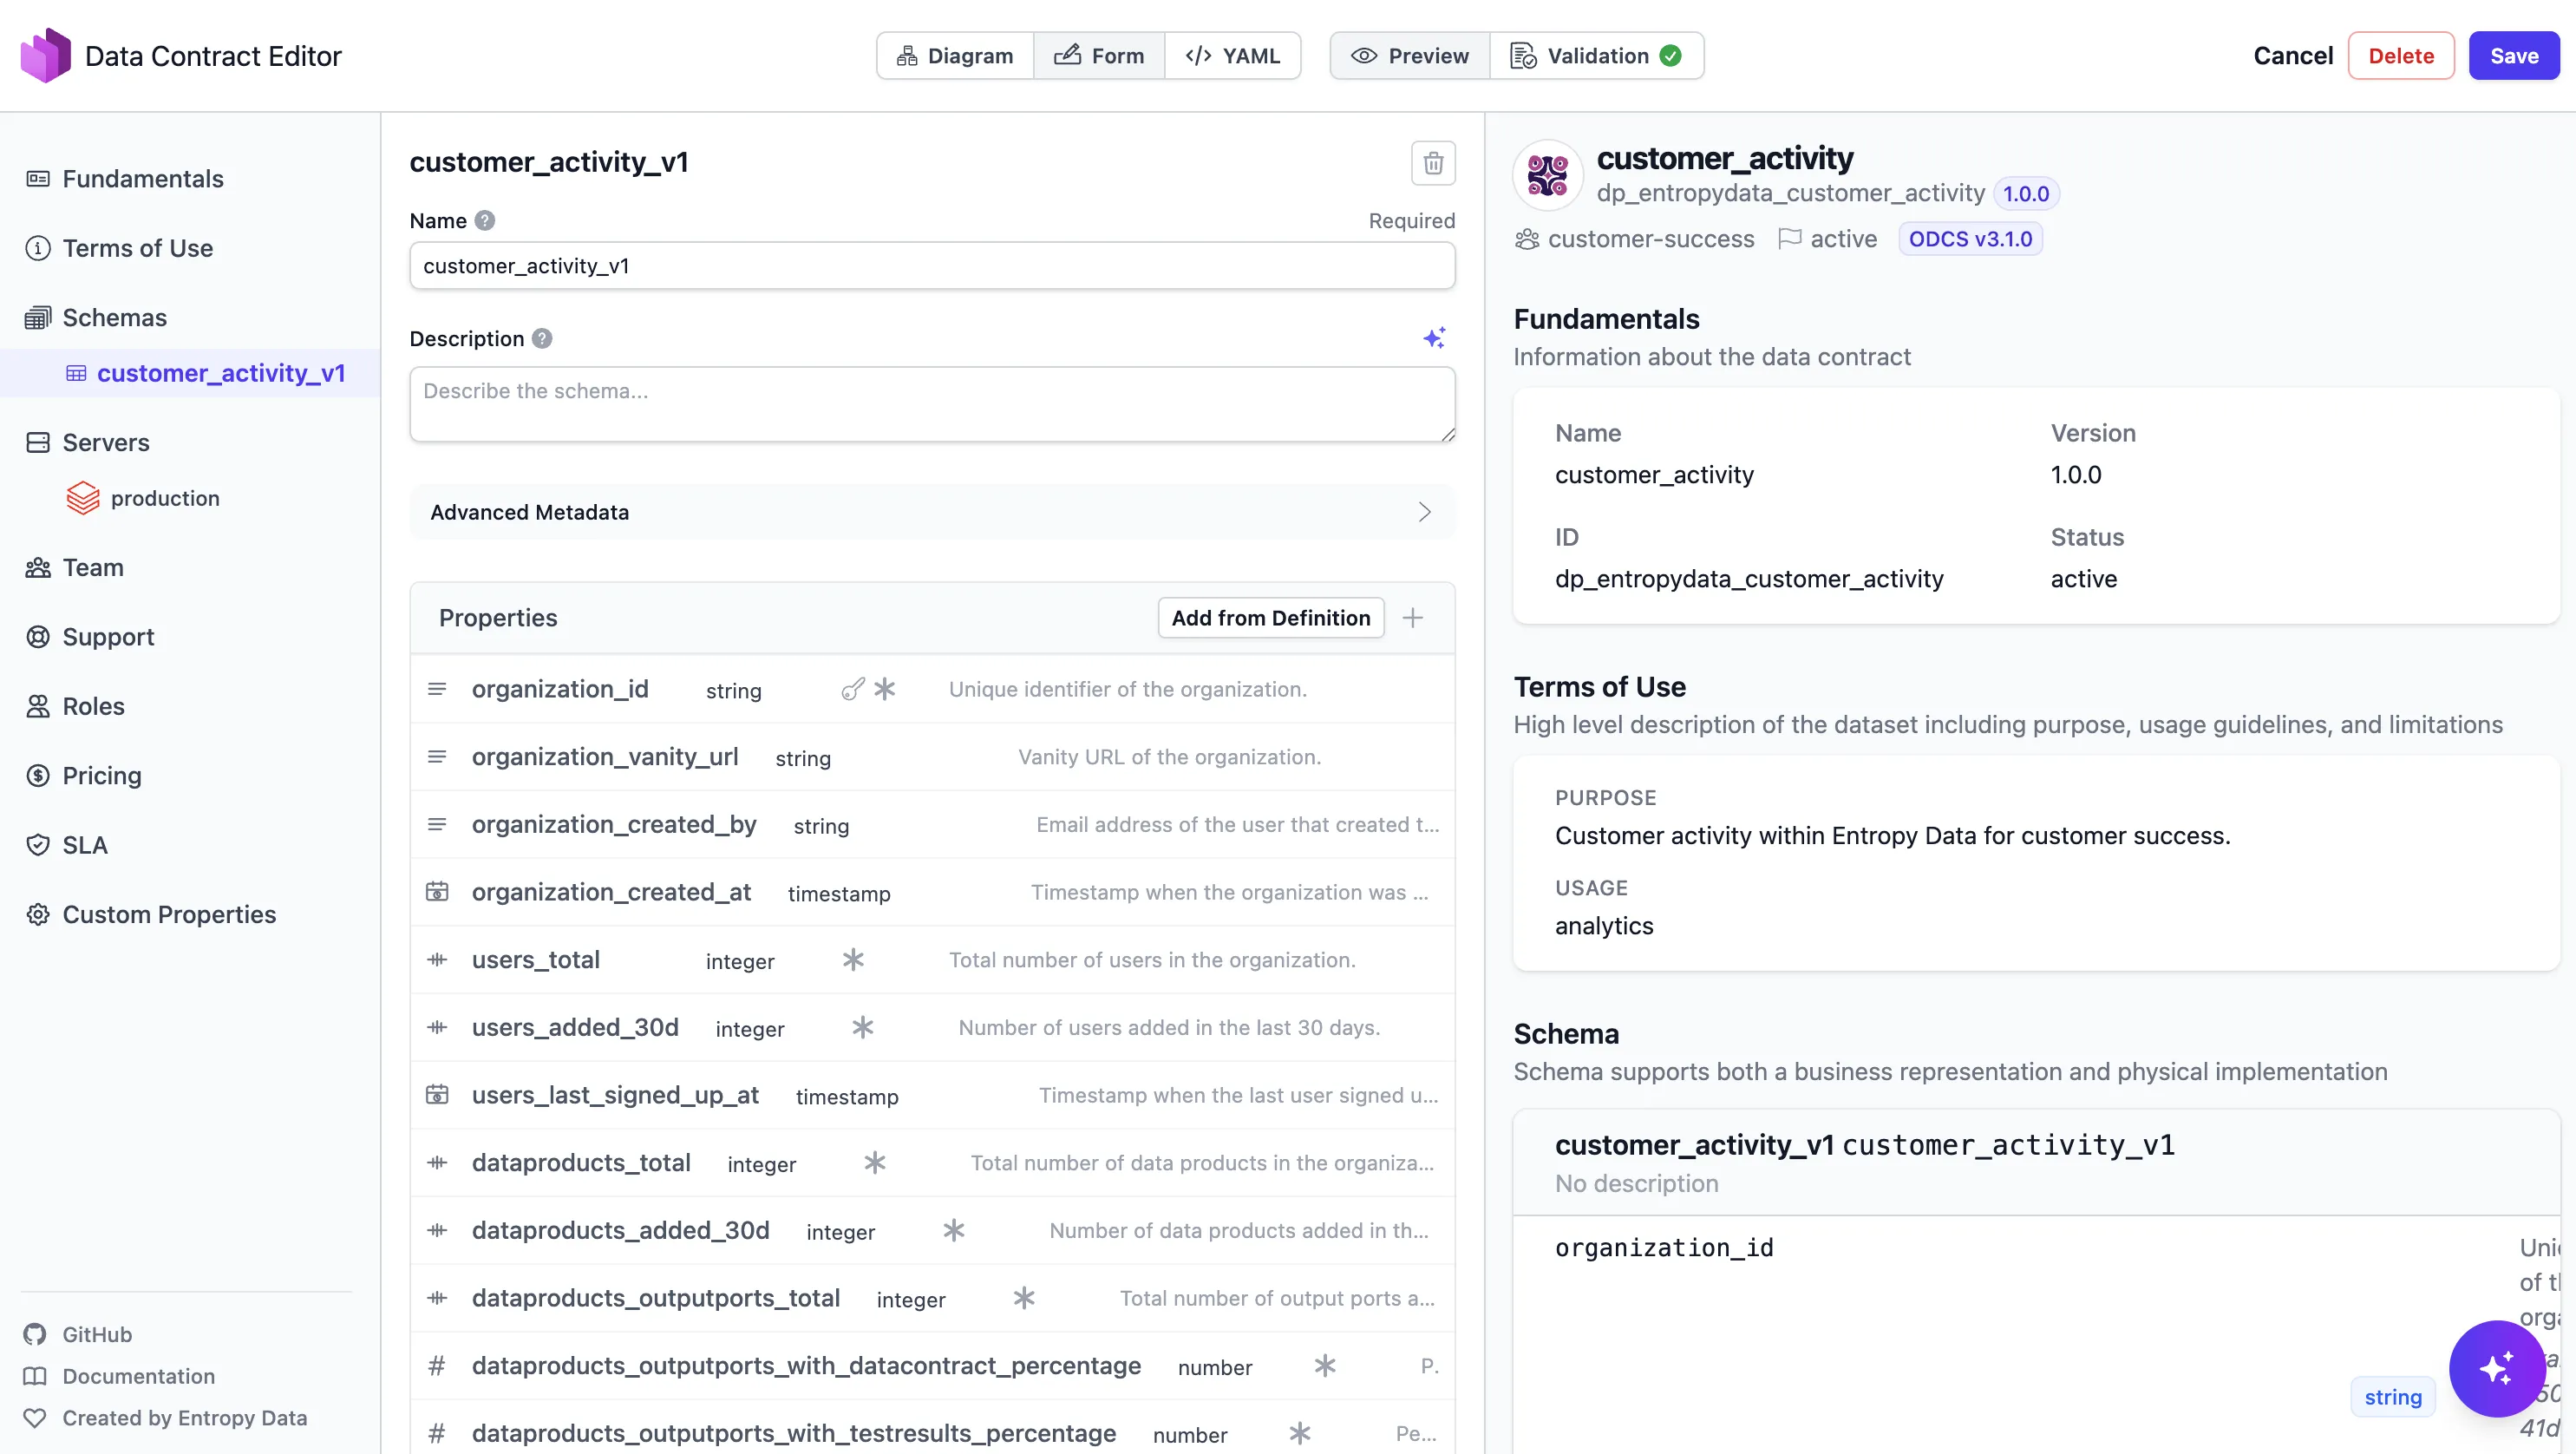Open the Diagram view
Screen dimensions: 2576x1454
(x=953, y=55)
